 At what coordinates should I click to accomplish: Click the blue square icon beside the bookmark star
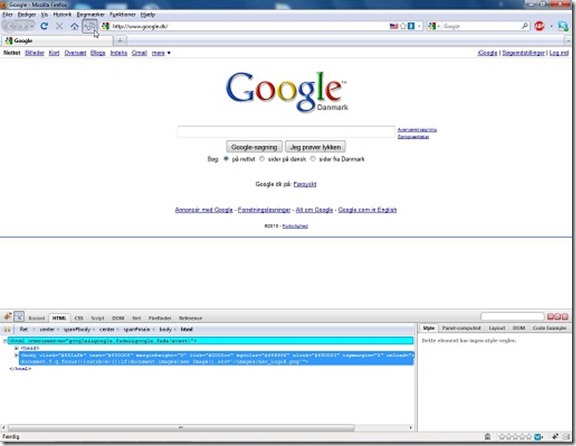pos(411,26)
